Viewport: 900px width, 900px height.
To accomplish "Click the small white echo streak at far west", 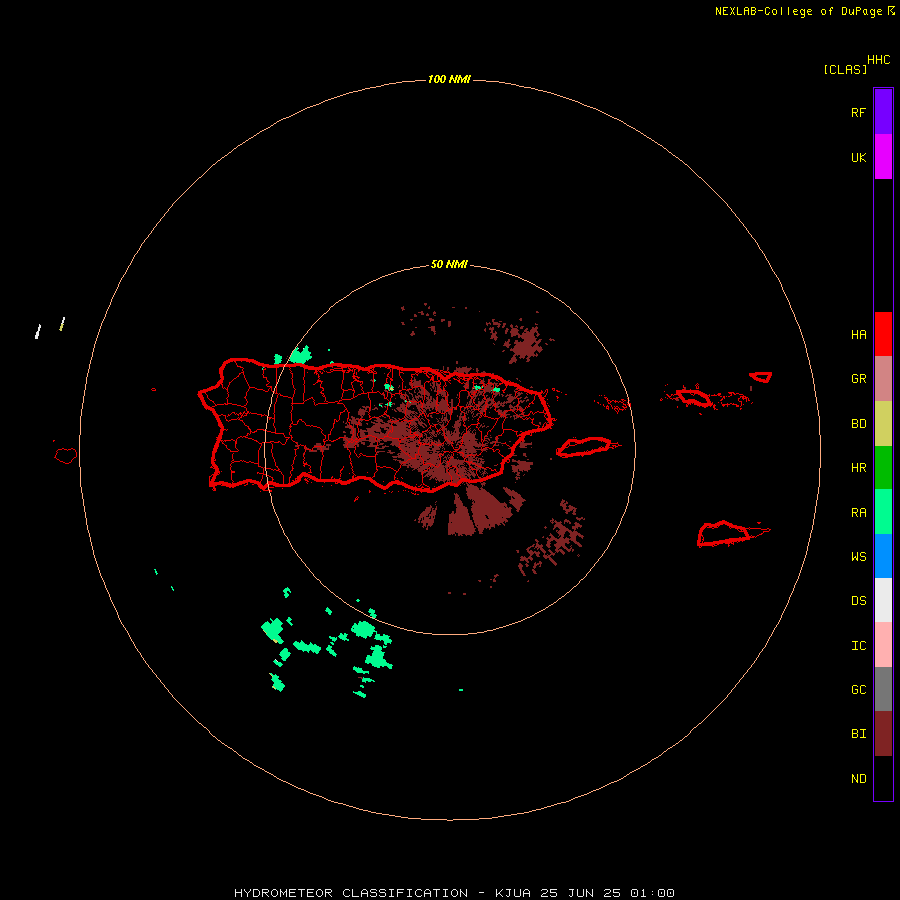I will tap(38, 332).
